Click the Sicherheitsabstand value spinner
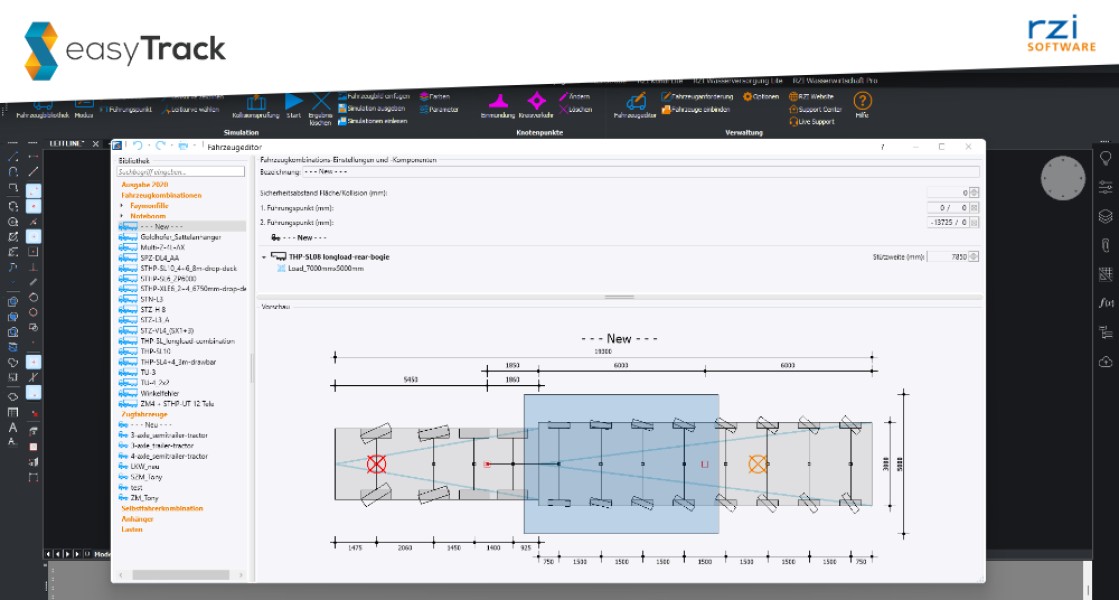The image size is (1119, 600). coord(974,193)
